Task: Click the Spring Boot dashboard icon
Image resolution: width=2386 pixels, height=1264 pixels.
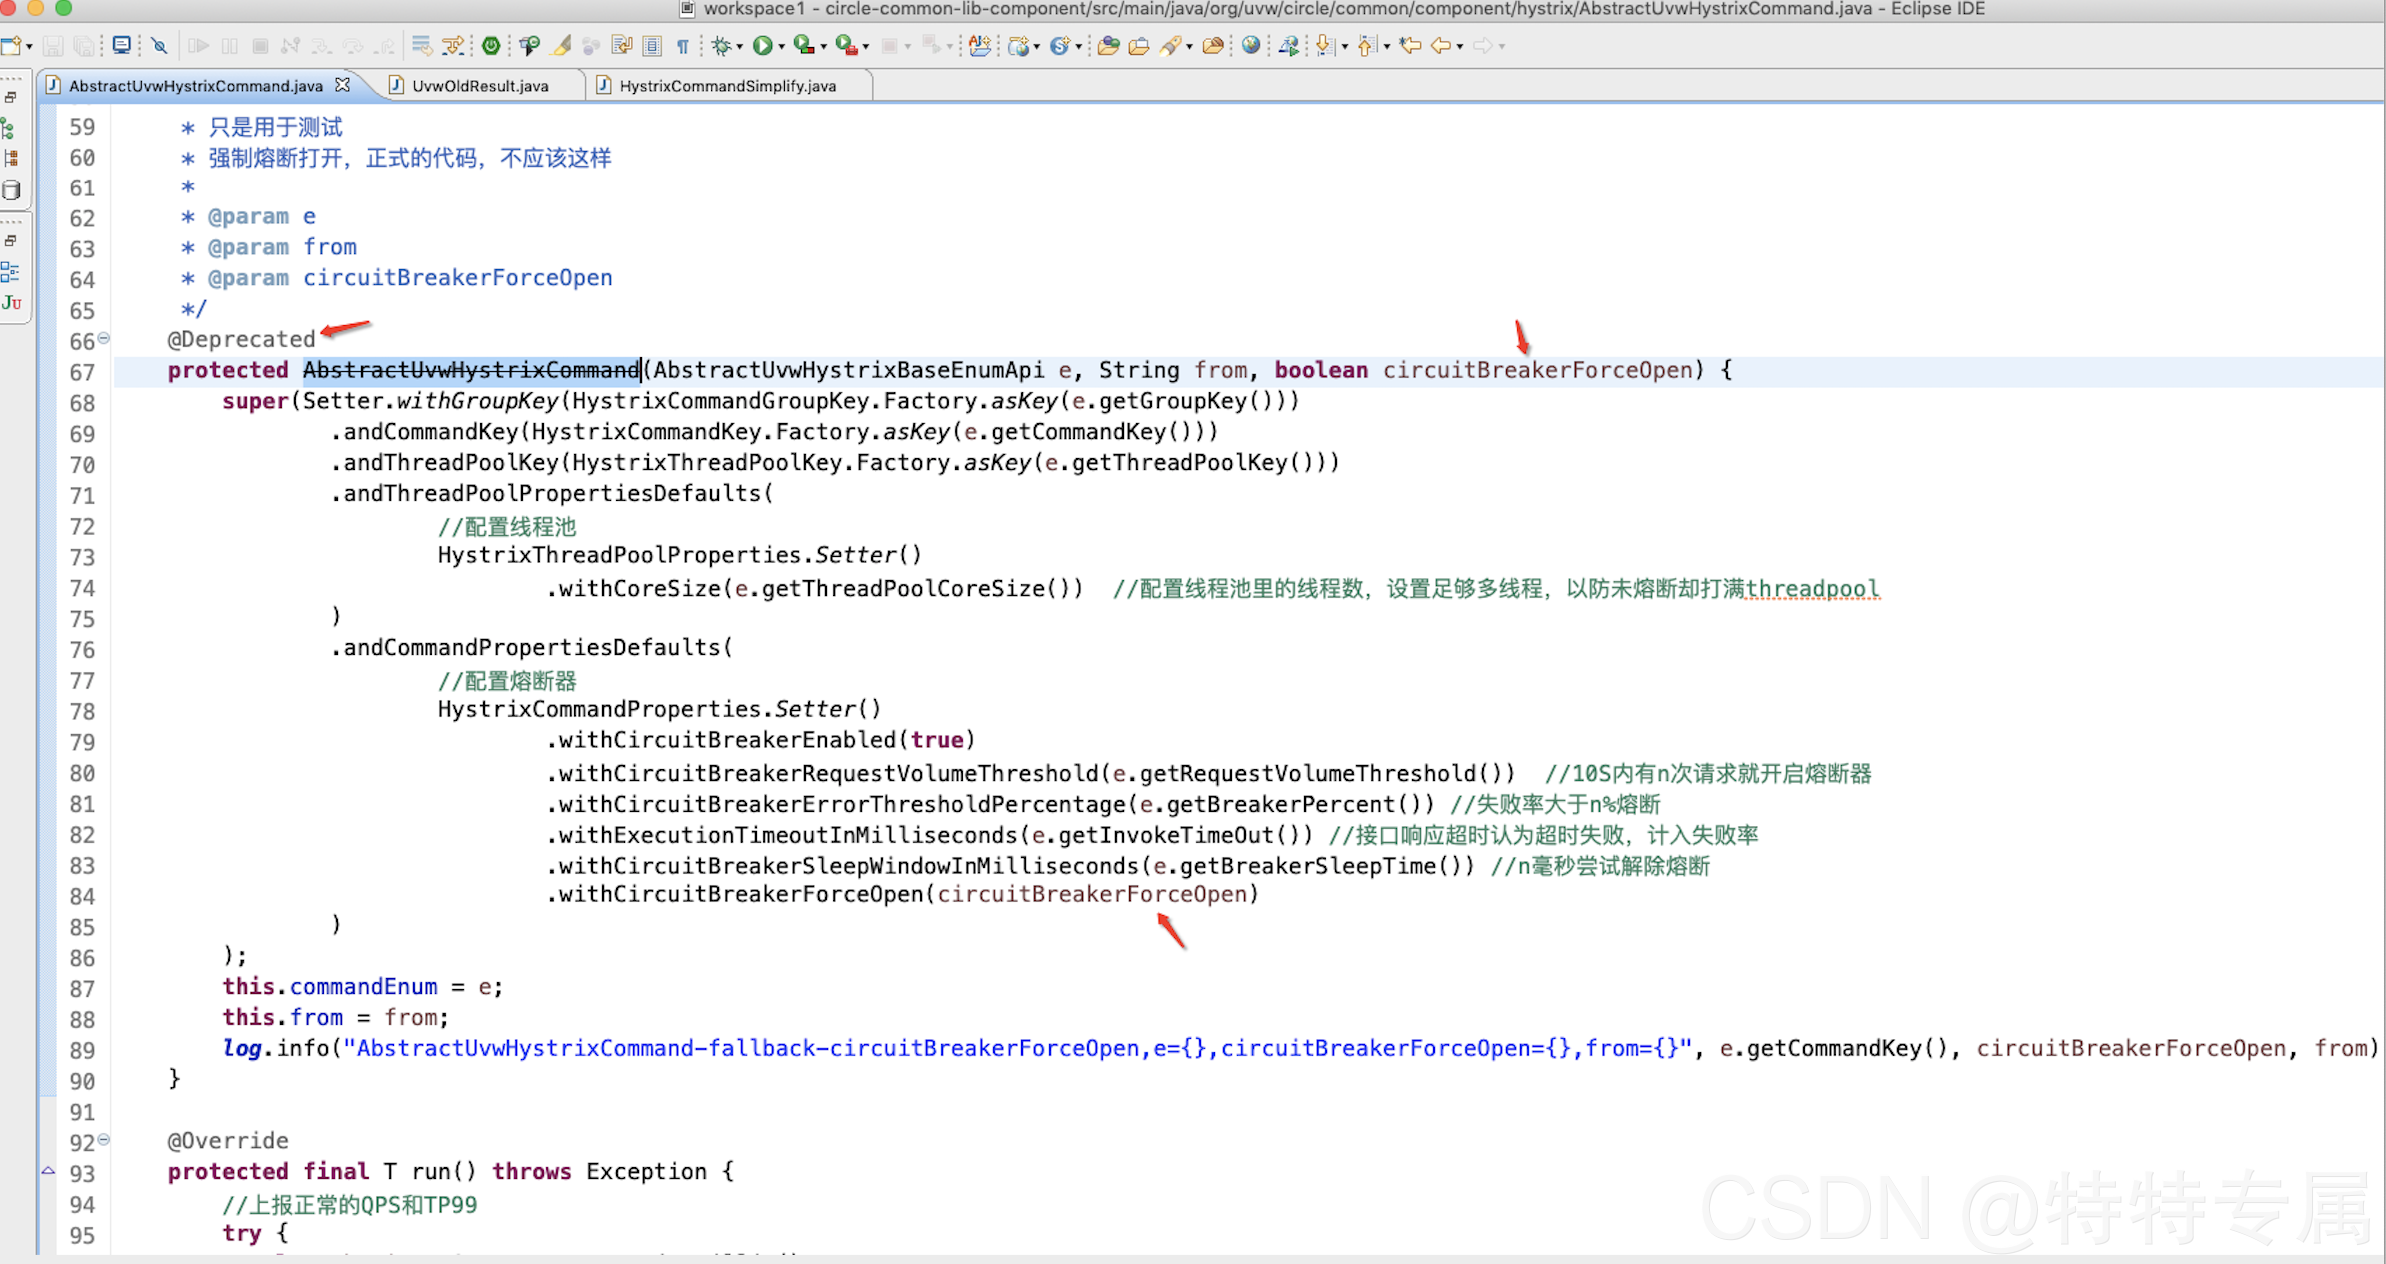Action: pyautogui.click(x=491, y=45)
